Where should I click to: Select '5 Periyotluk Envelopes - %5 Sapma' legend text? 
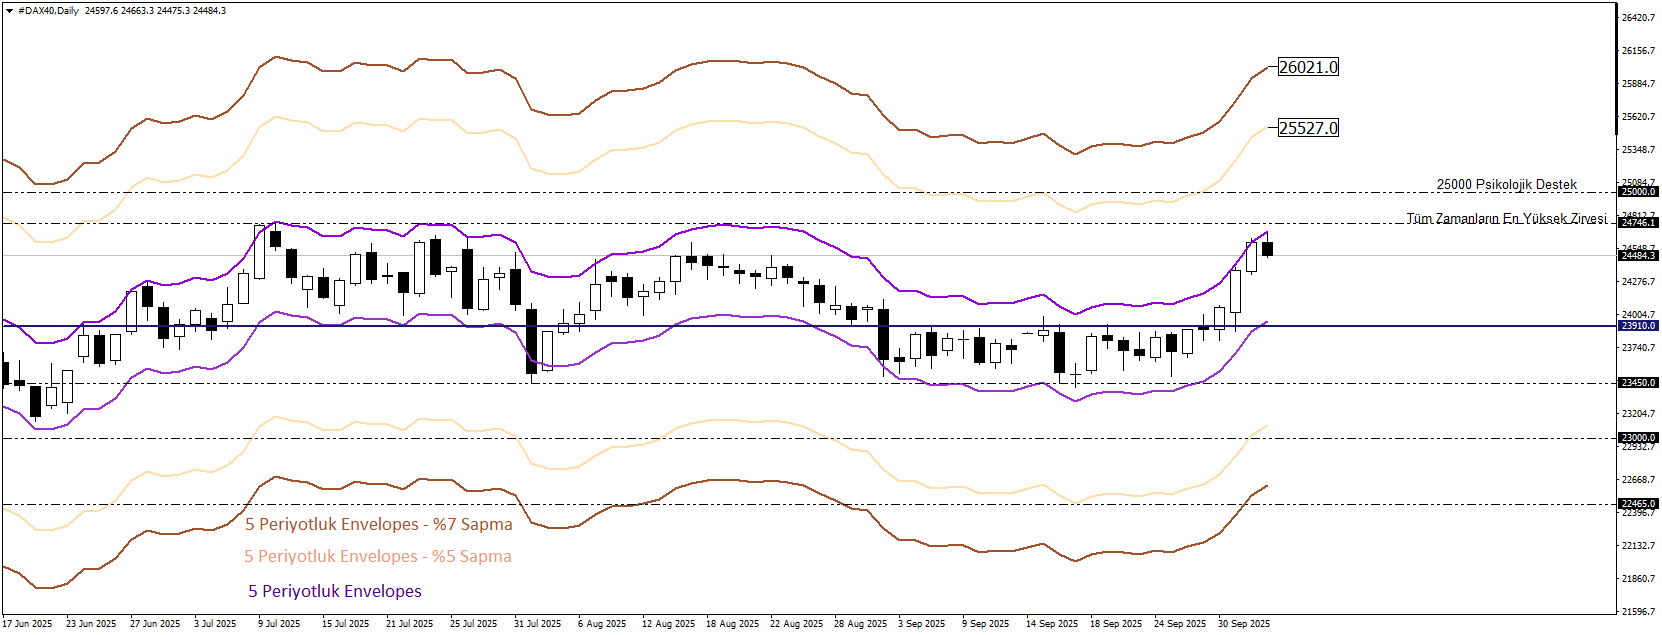tap(377, 556)
